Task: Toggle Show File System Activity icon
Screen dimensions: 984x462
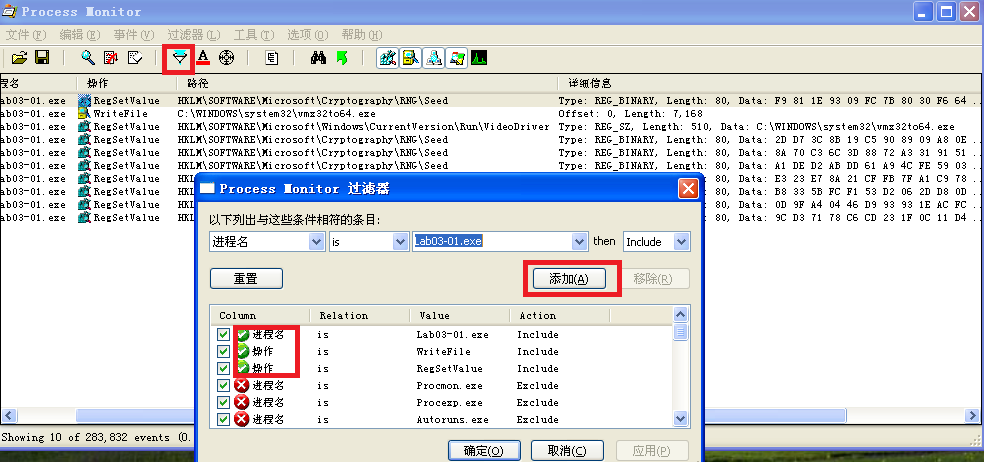Action: pos(411,58)
